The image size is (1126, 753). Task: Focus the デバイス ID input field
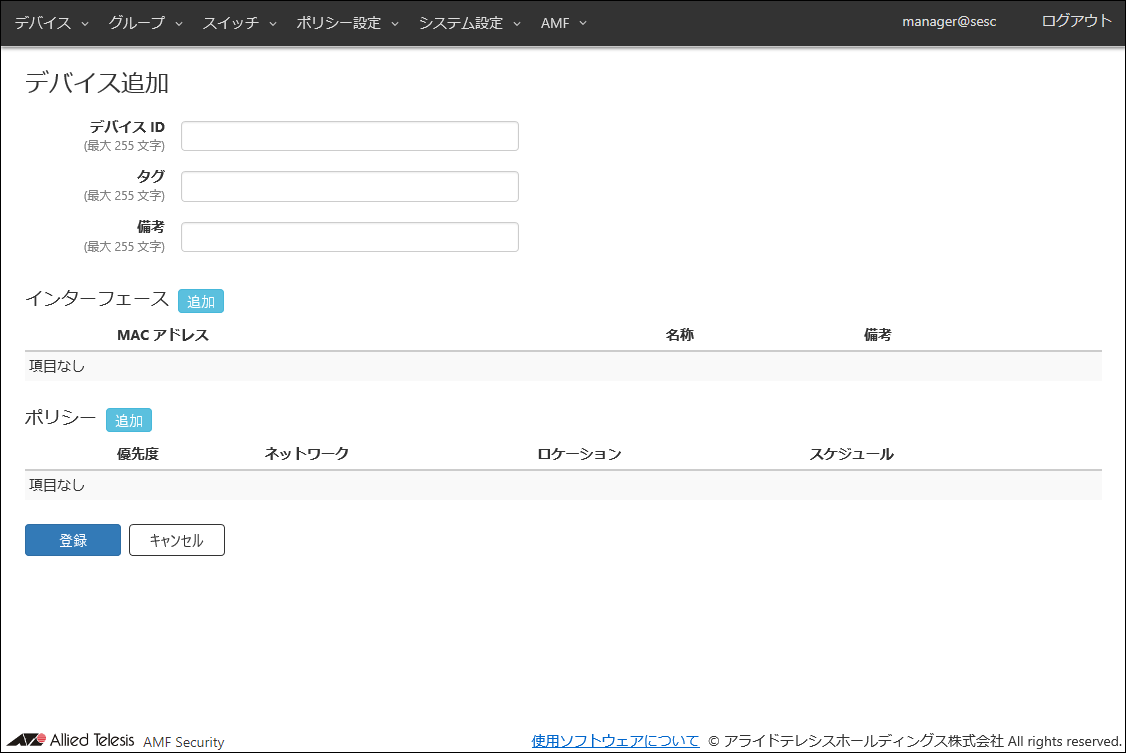point(350,136)
